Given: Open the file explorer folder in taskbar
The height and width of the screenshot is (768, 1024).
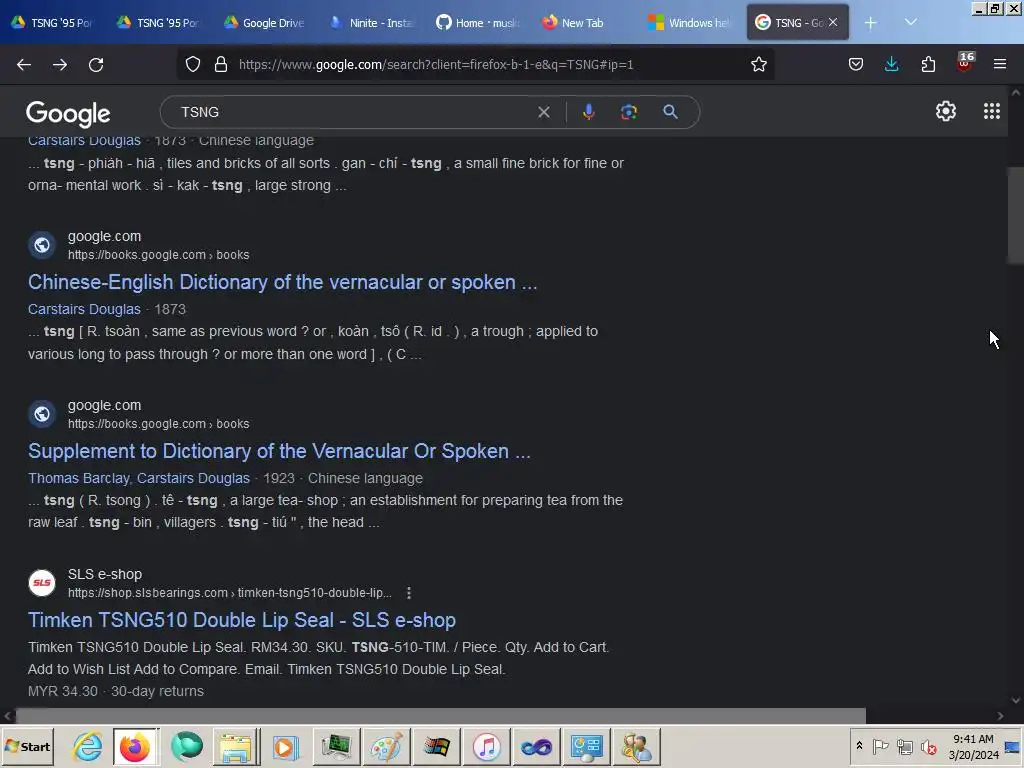Looking at the screenshot, I should point(235,747).
